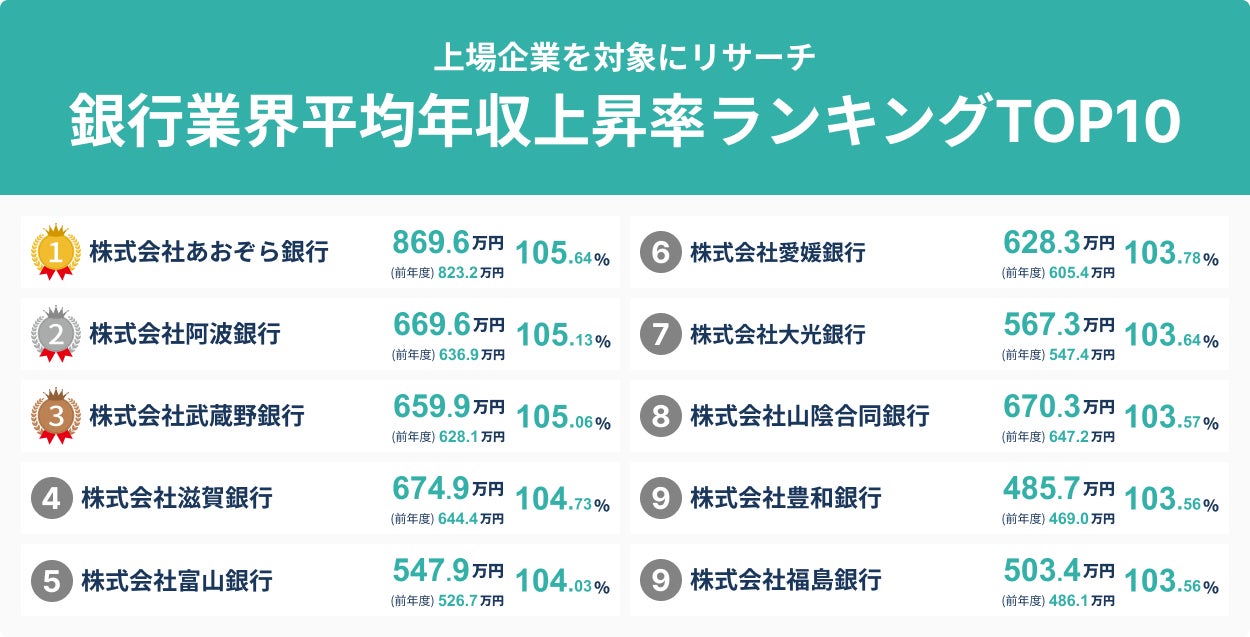Click the 株式会社滋賀銀行 entry name

click(177, 497)
